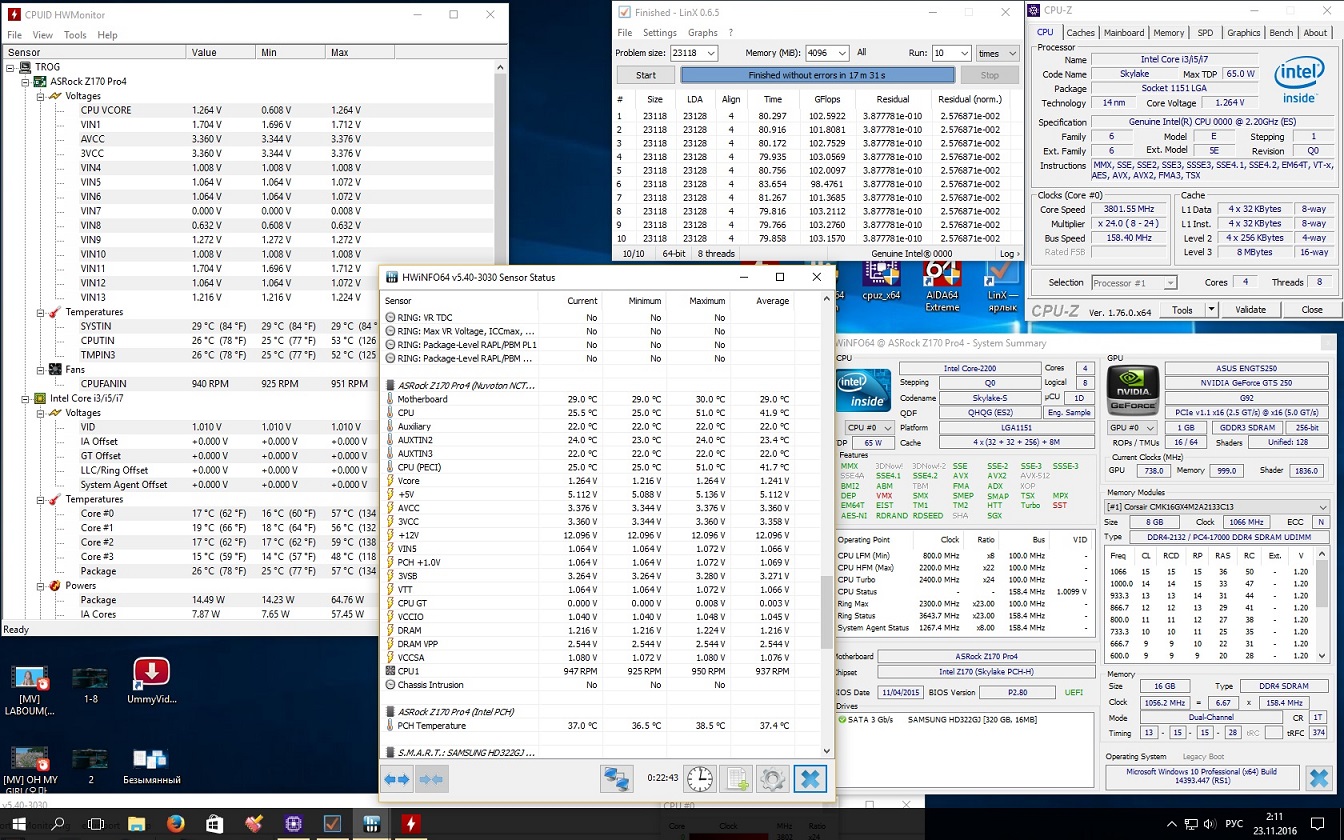Open Task View from the taskbar
This screenshot has width=1344, height=840.
pyautogui.click(x=96, y=824)
